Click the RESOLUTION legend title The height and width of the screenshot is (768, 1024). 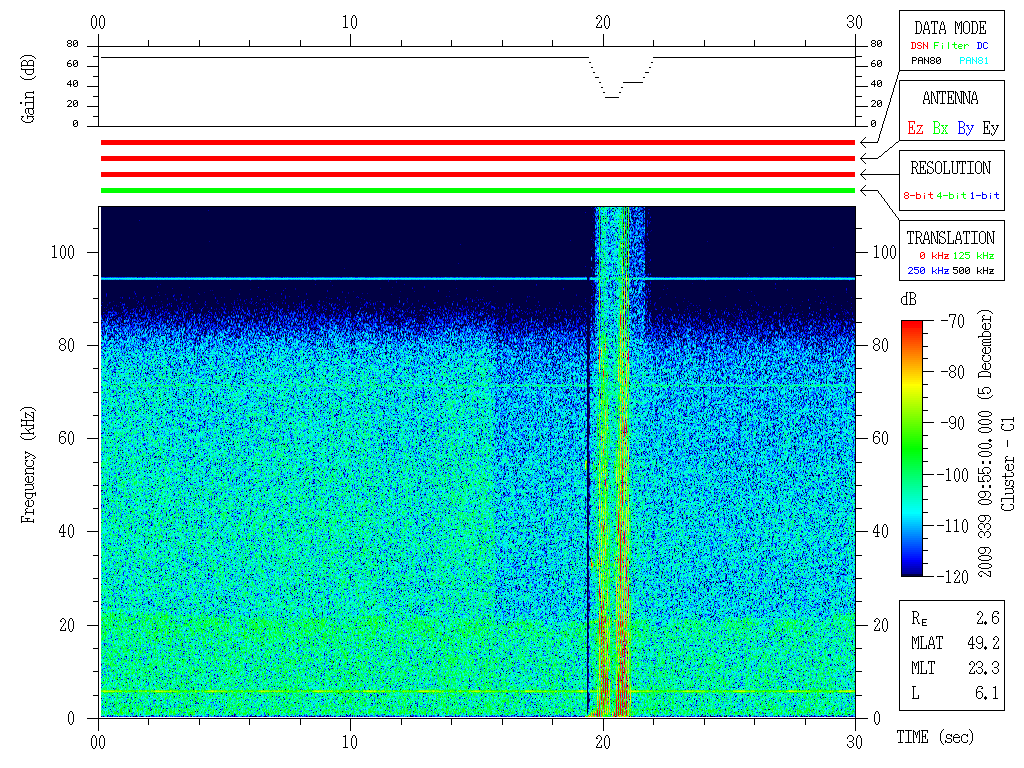point(950,168)
